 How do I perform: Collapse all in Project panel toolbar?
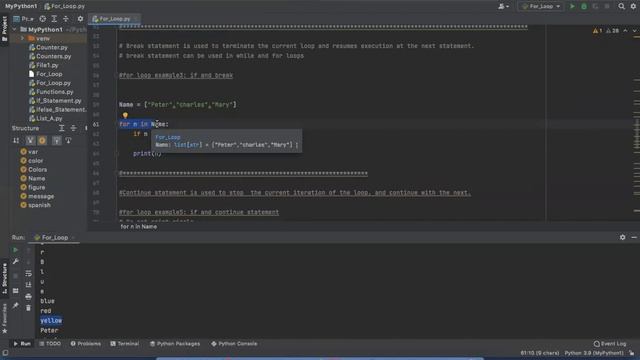(66, 19)
